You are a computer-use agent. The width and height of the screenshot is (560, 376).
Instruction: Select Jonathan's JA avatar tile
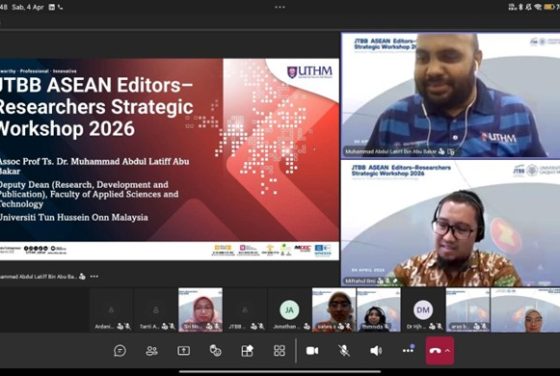pos(289,310)
